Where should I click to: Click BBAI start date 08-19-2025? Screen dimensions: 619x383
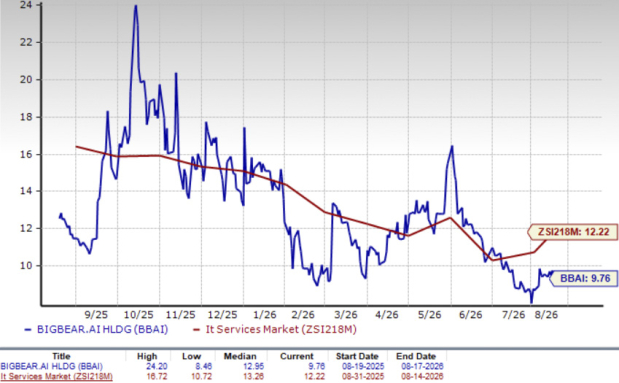363,366
